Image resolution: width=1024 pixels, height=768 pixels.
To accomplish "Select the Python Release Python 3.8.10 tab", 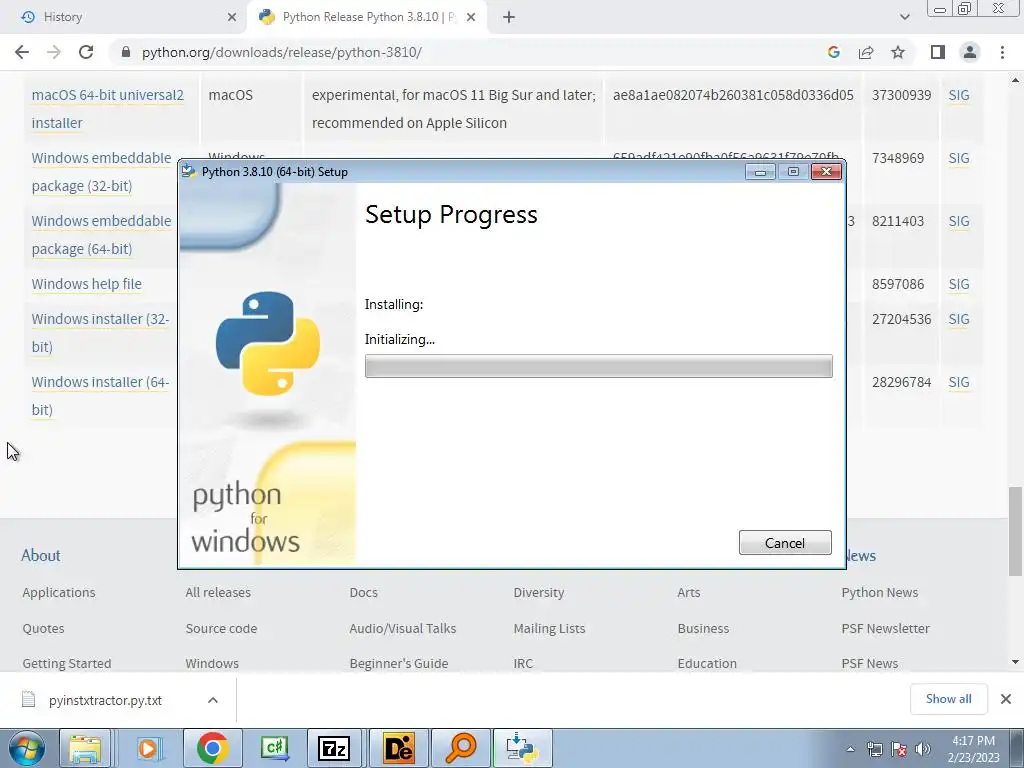I will [369, 17].
